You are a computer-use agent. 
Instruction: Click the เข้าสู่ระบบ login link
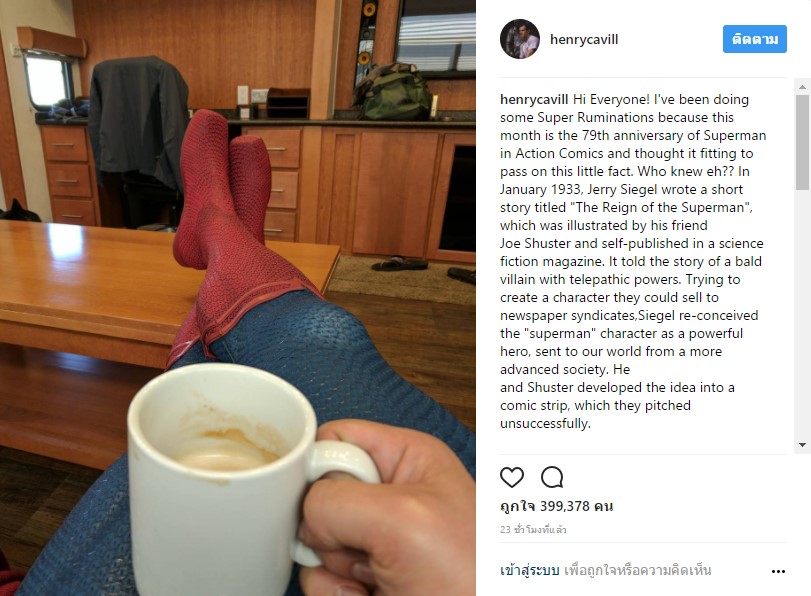click(x=530, y=570)
